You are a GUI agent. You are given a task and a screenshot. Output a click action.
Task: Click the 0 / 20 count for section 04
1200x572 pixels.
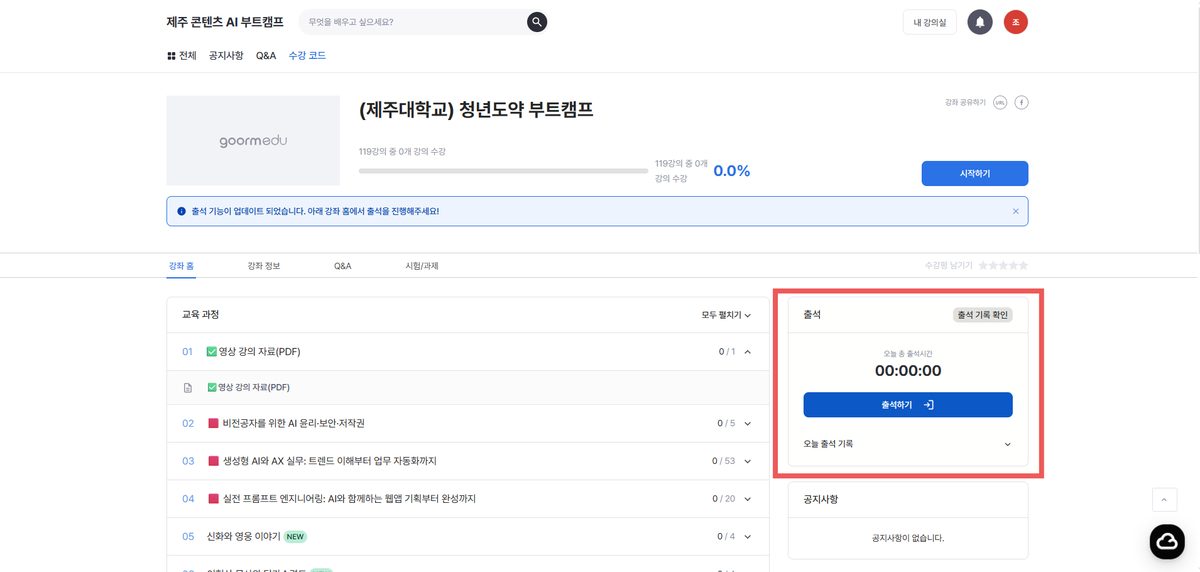[x=724, y=498]
